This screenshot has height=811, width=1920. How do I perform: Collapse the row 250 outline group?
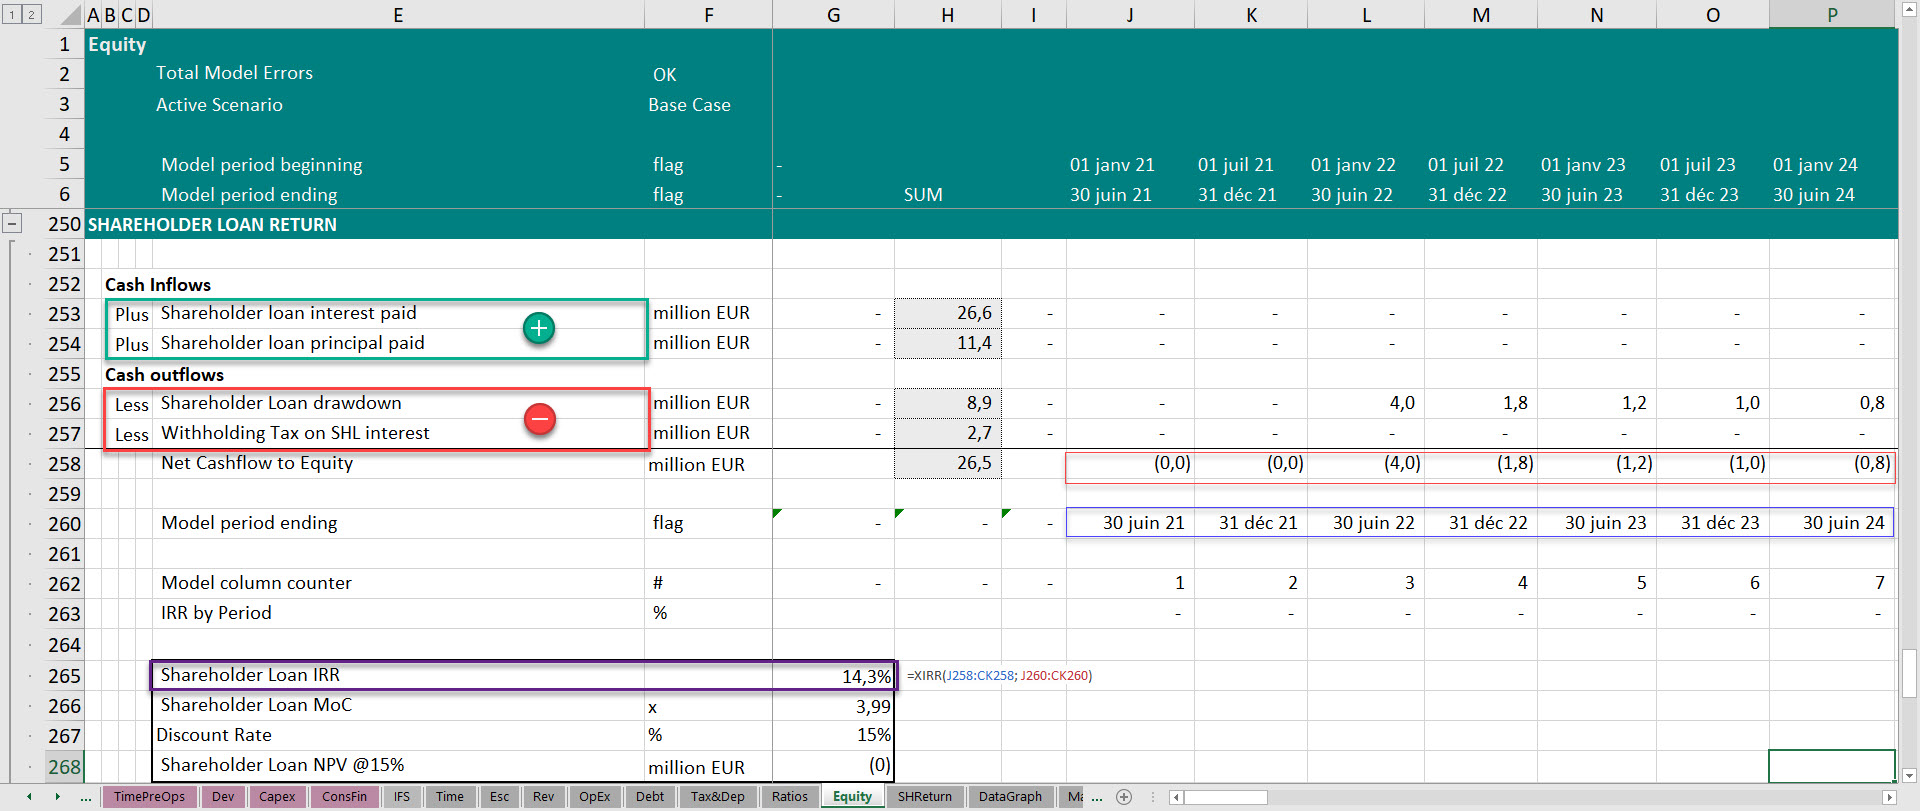click(12, 223)
